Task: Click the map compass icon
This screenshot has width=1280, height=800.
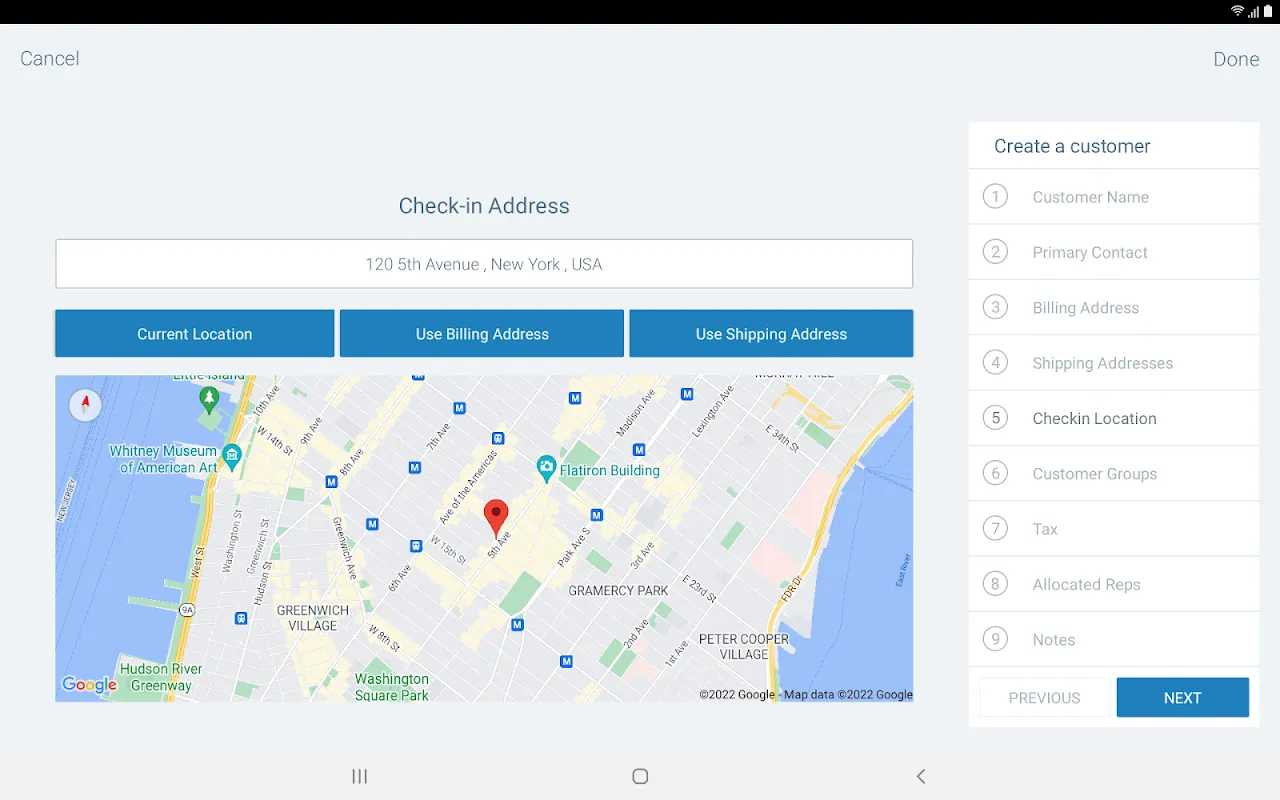Action: coord(85,404)
